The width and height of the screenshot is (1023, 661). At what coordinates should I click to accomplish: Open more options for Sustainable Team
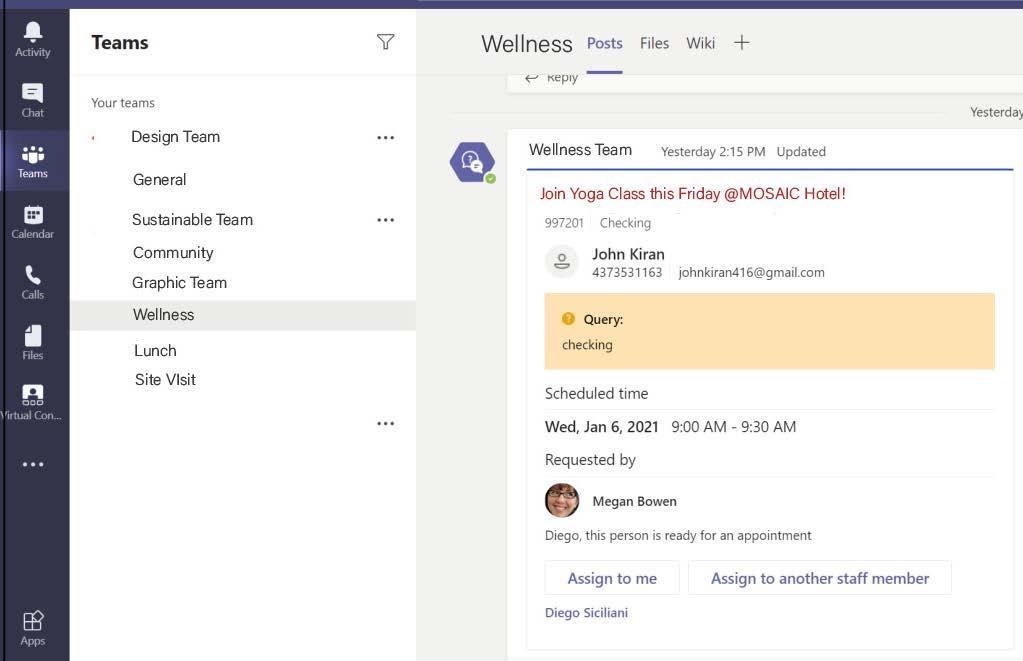(386, 220)
